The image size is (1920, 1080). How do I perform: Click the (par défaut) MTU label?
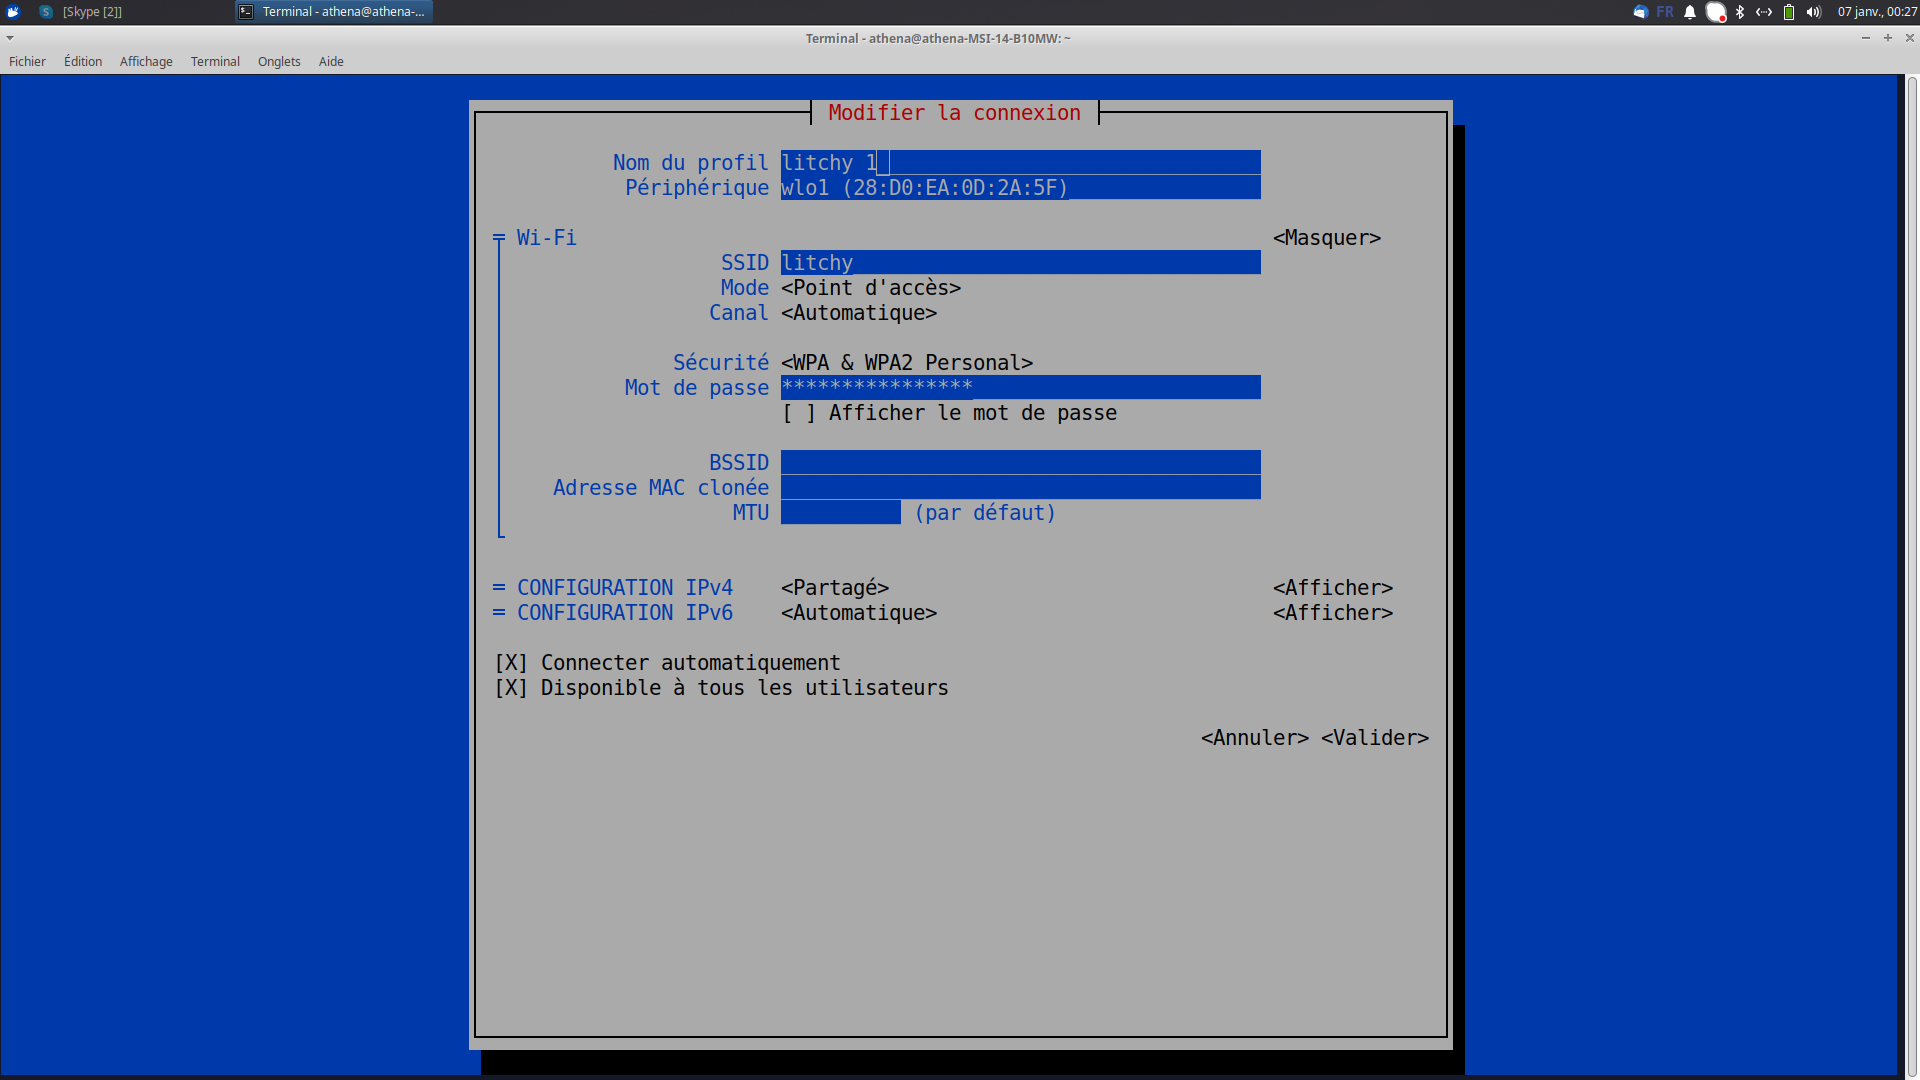[x=984, y=512]
